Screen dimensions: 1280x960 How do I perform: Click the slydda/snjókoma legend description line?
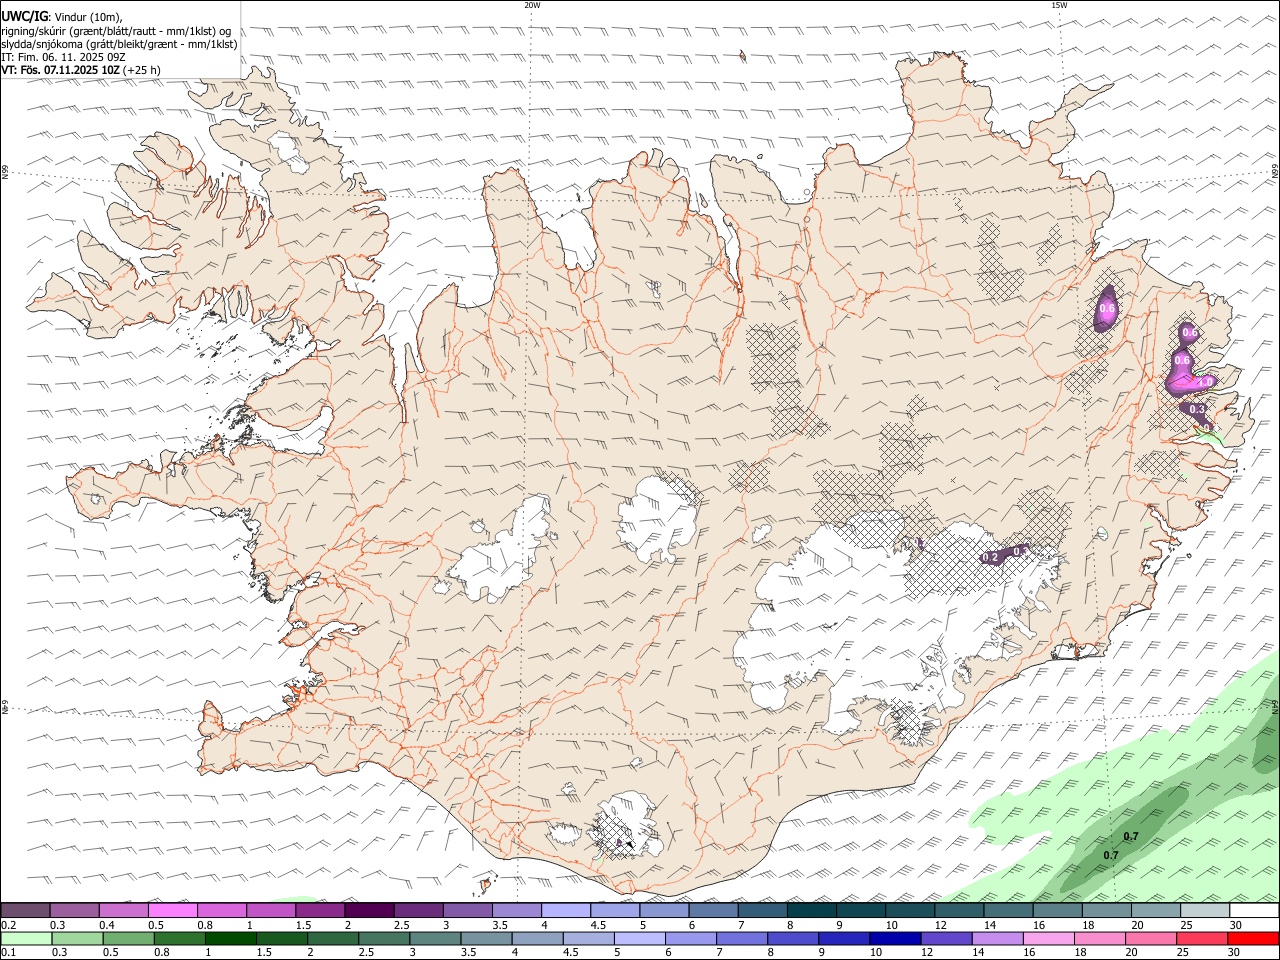[x=119, y=43]
